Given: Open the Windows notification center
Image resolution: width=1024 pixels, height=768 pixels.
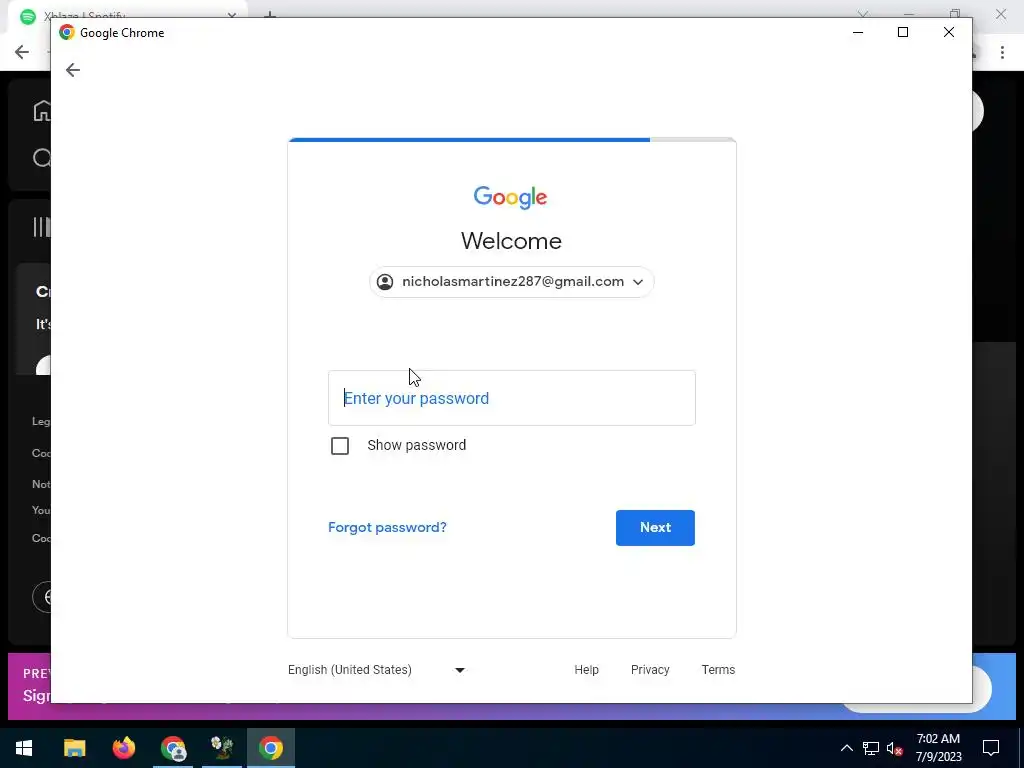Looking at the screenshot, I should click(x=991, y=748).
